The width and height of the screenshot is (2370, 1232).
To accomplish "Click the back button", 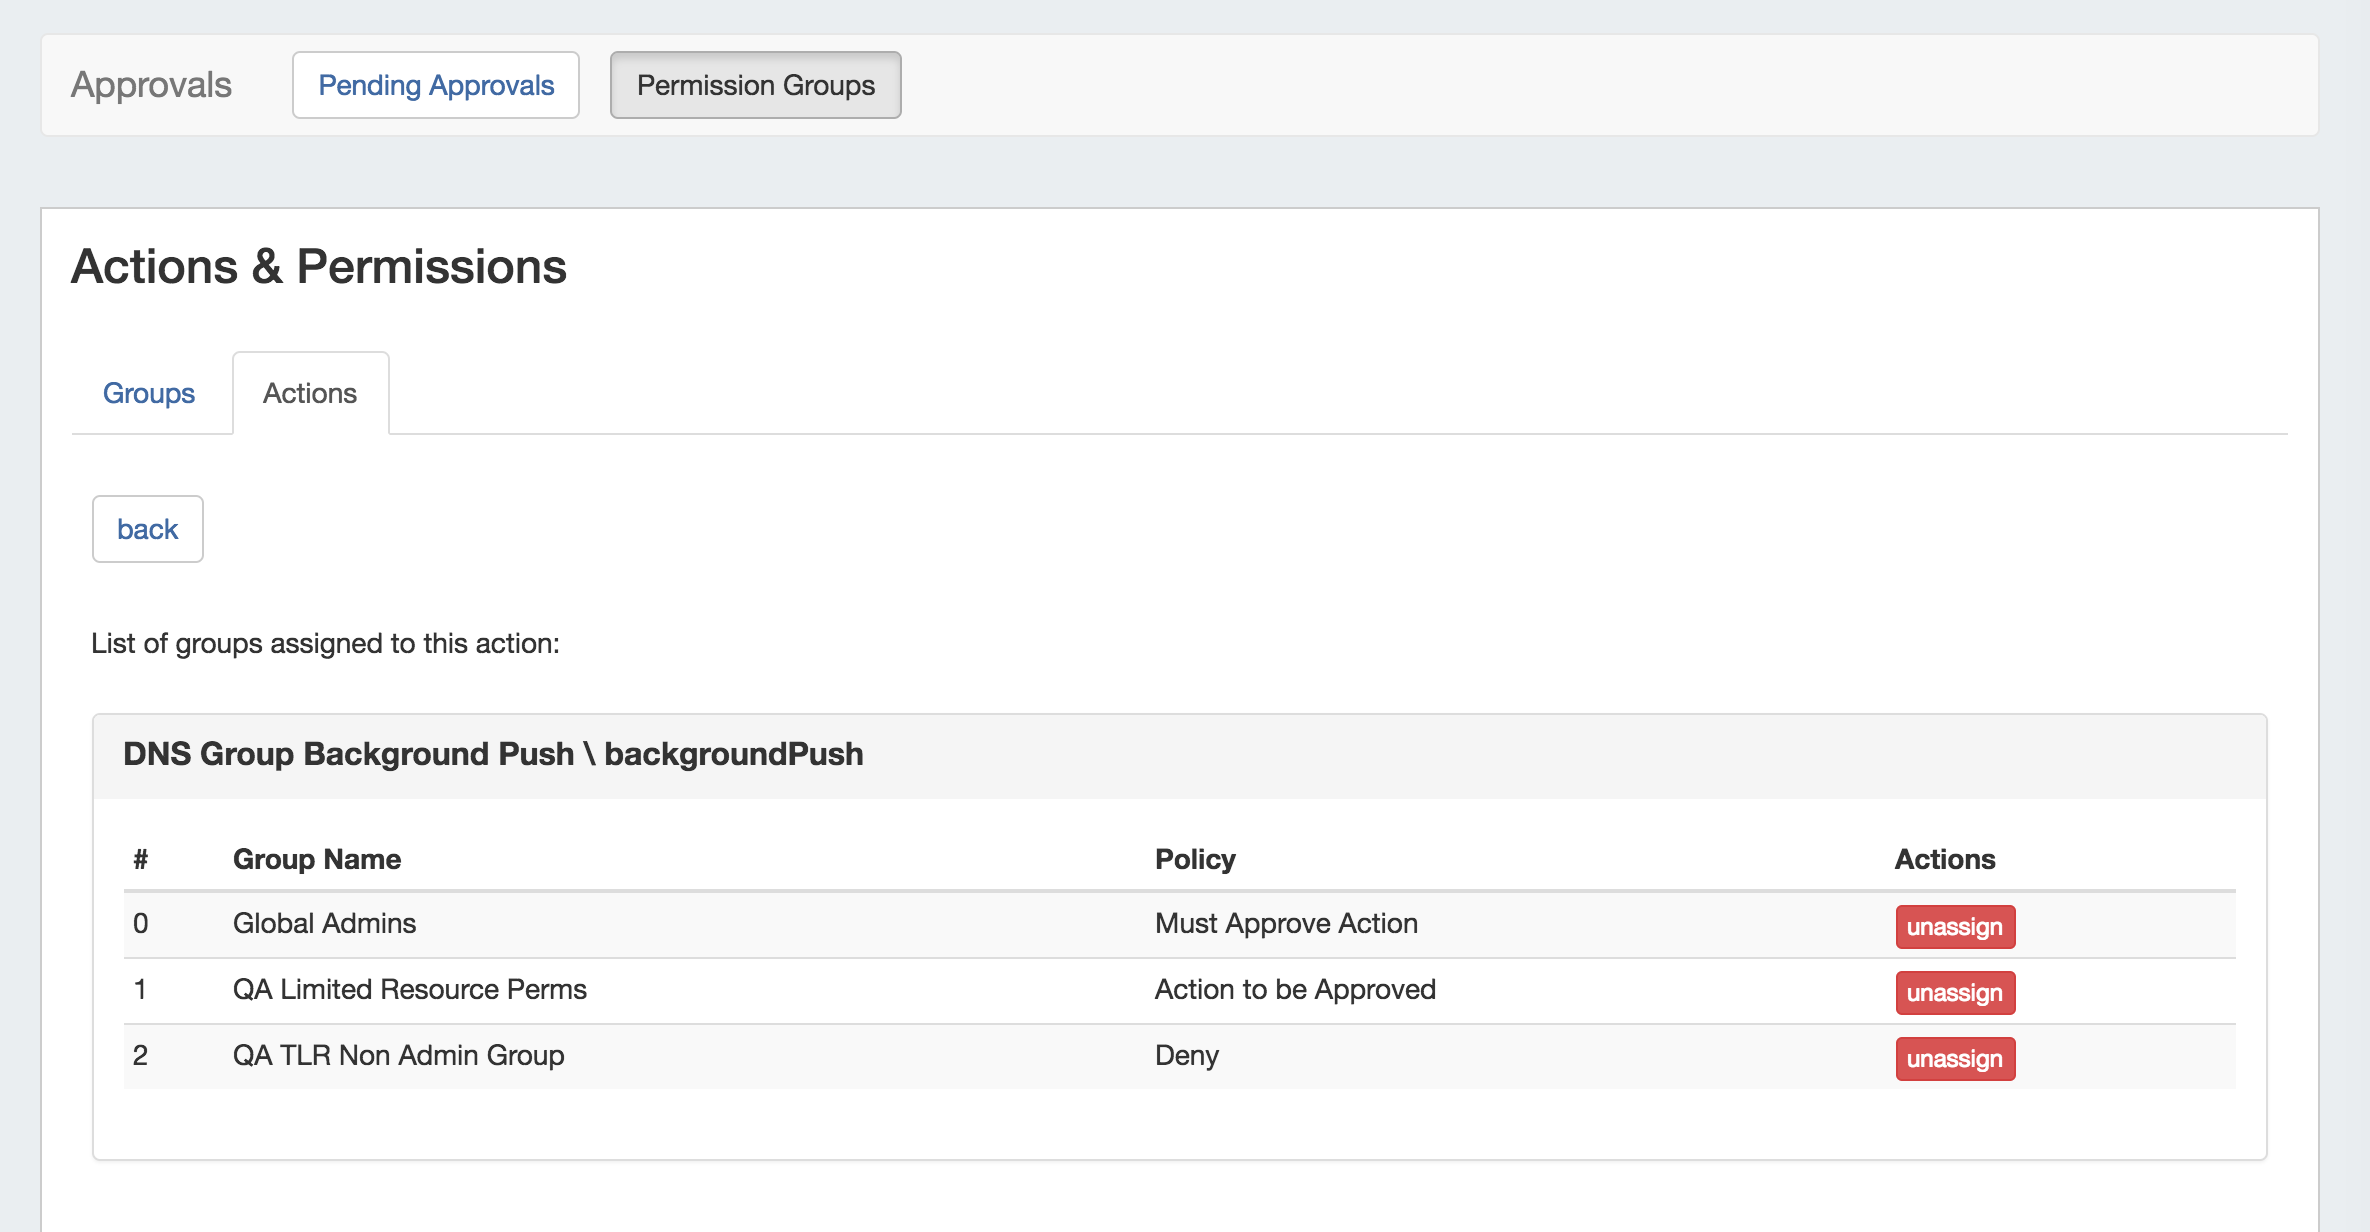I will [147, 529].
